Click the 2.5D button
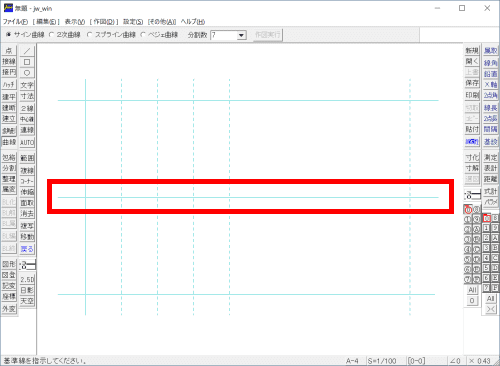This screenshot has width=500, height=366. (x=27, y=279)
